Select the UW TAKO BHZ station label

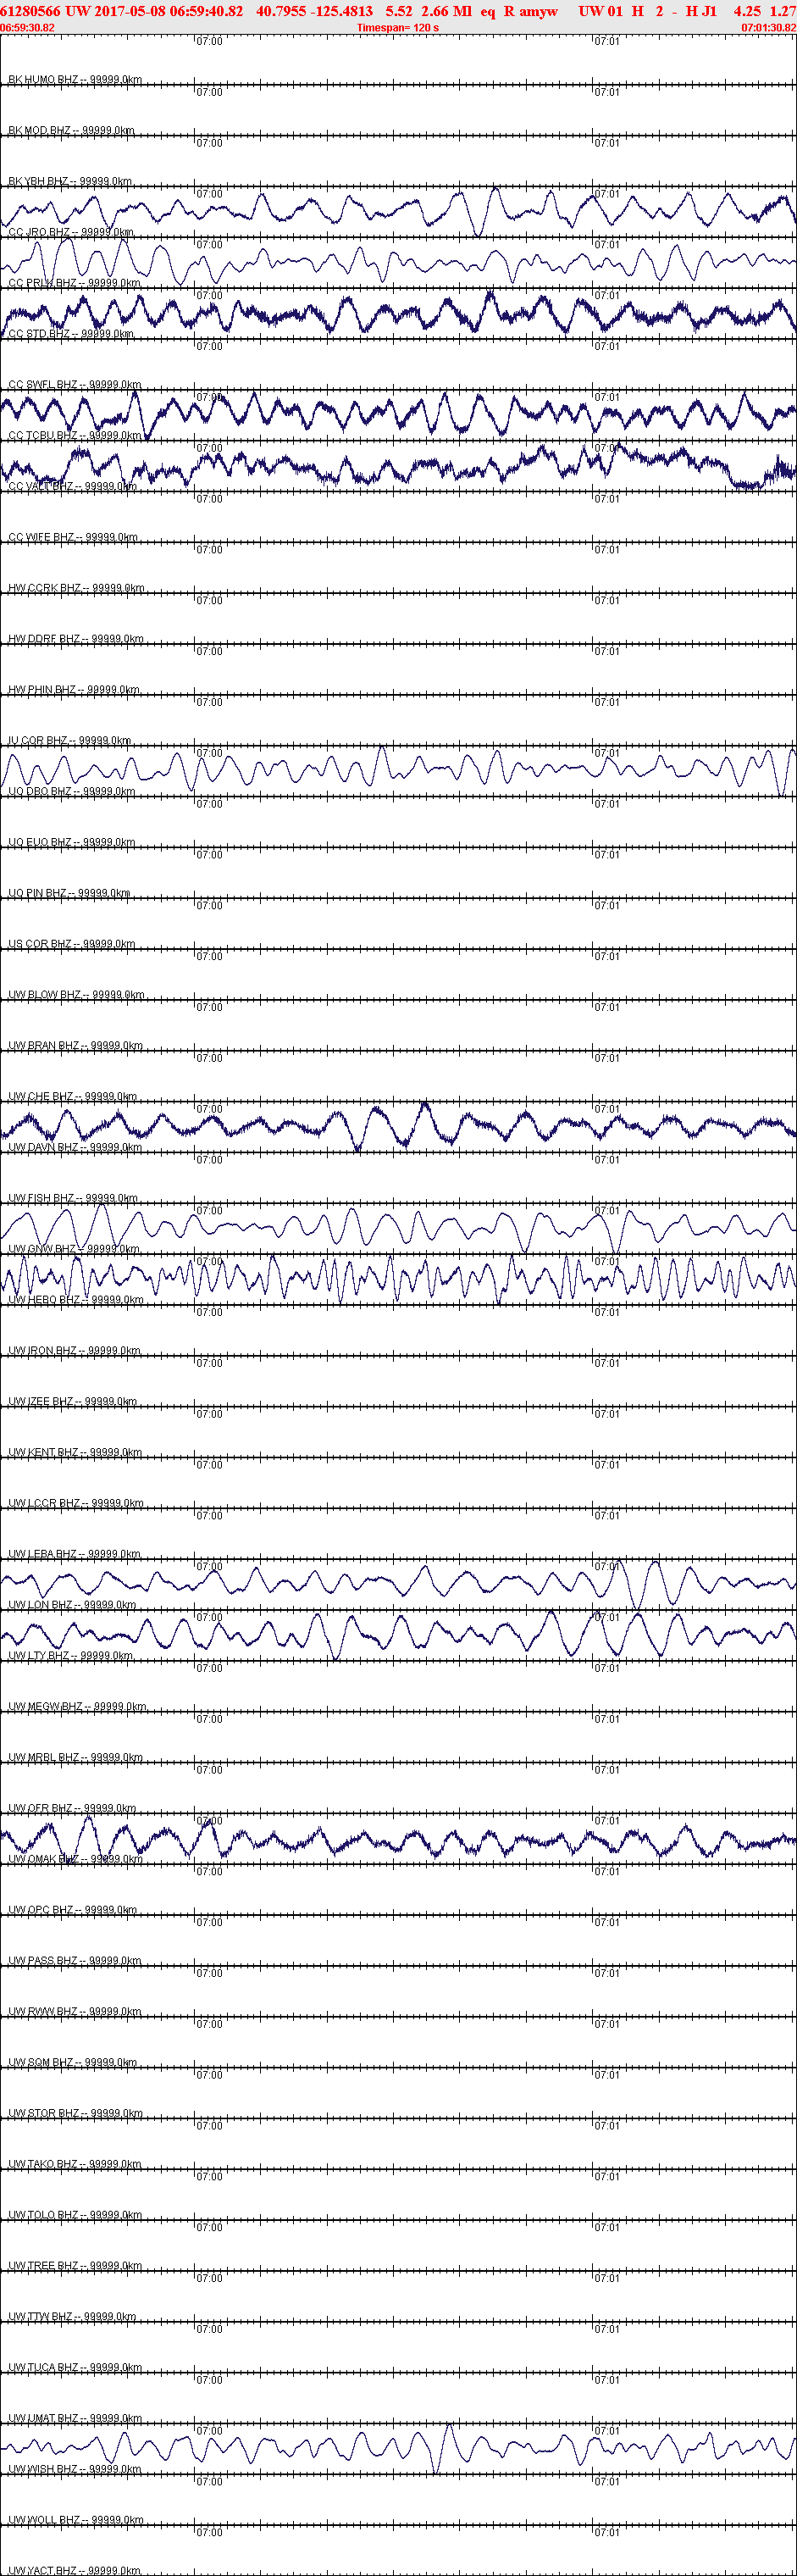[75, 2164]
